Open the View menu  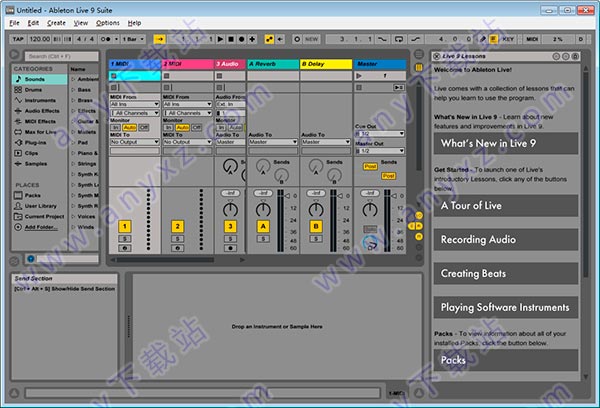point(81,23)
